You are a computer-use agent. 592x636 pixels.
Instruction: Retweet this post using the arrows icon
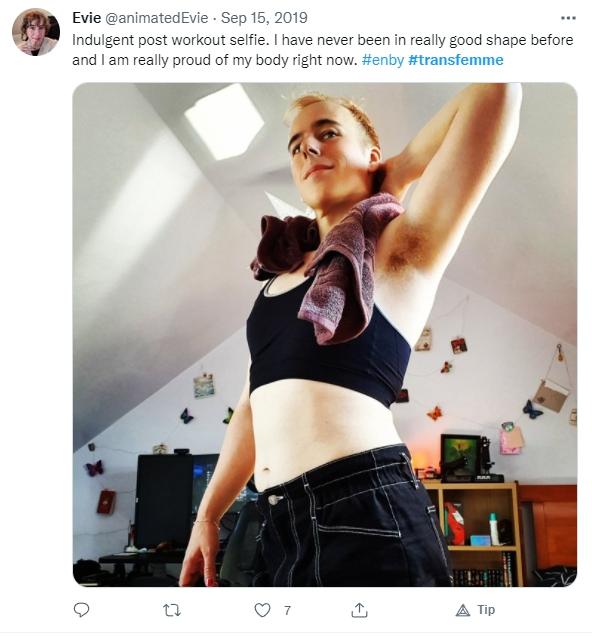point(172,610)
